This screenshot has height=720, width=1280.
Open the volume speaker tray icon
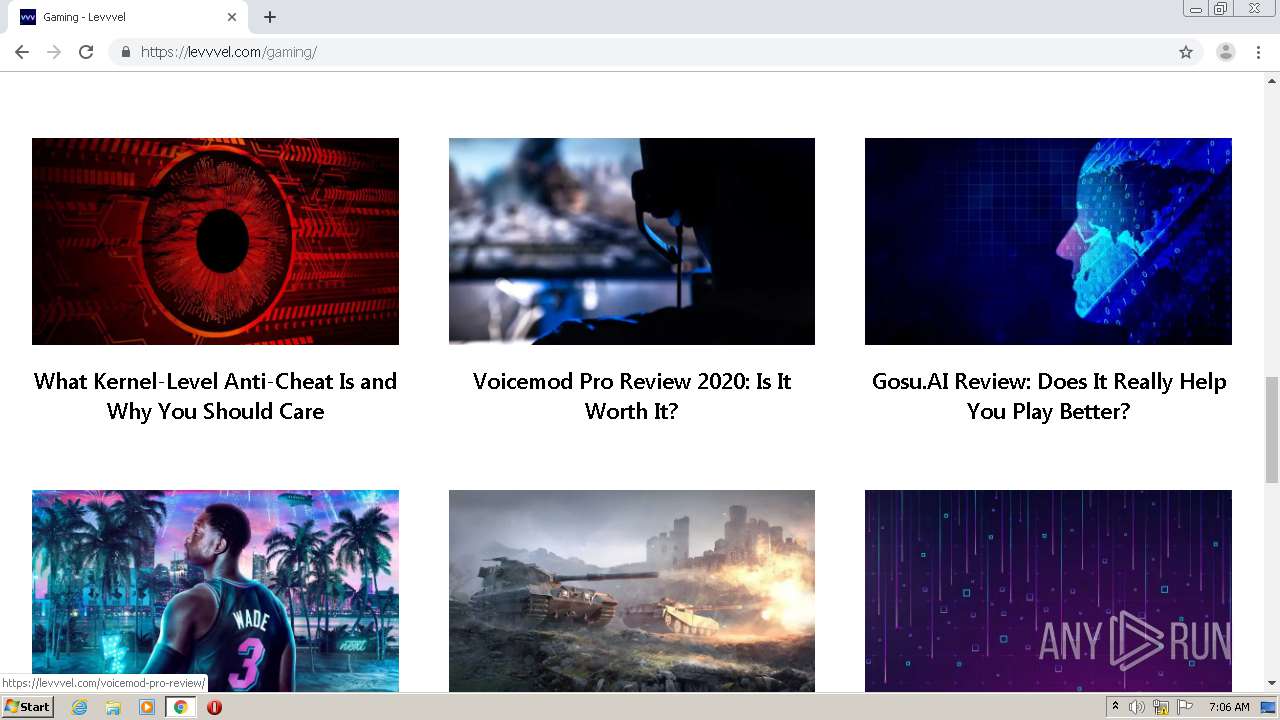coord(1137,707)
